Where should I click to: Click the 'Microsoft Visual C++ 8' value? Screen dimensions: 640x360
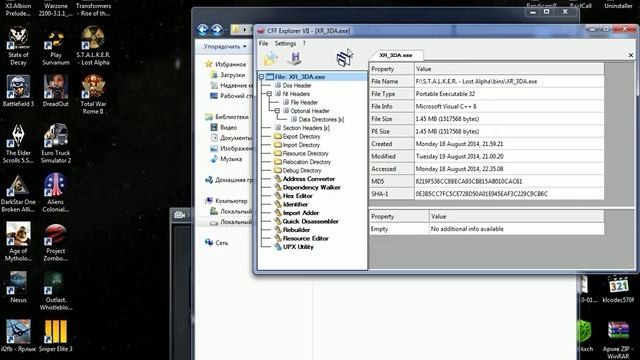[x=509, y=107]
